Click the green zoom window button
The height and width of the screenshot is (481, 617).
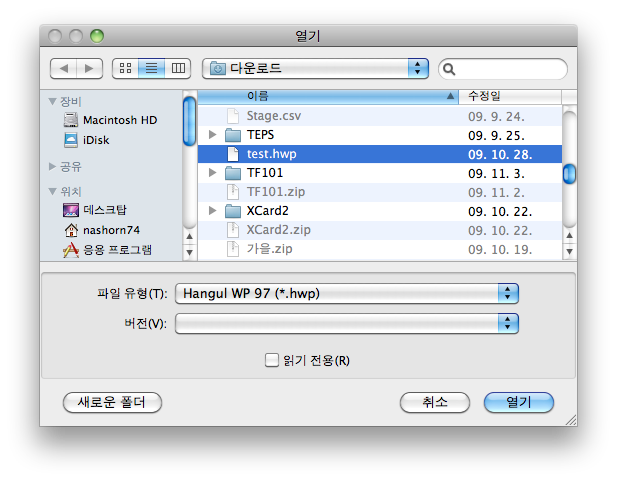[97, 36]
